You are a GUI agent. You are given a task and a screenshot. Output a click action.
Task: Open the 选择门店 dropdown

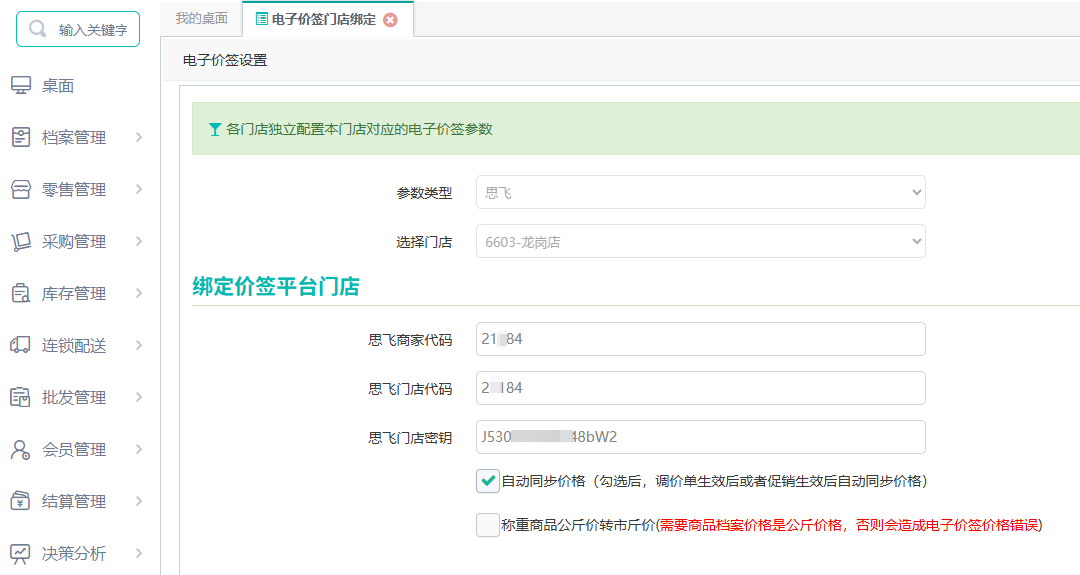[x=700, y=242]
